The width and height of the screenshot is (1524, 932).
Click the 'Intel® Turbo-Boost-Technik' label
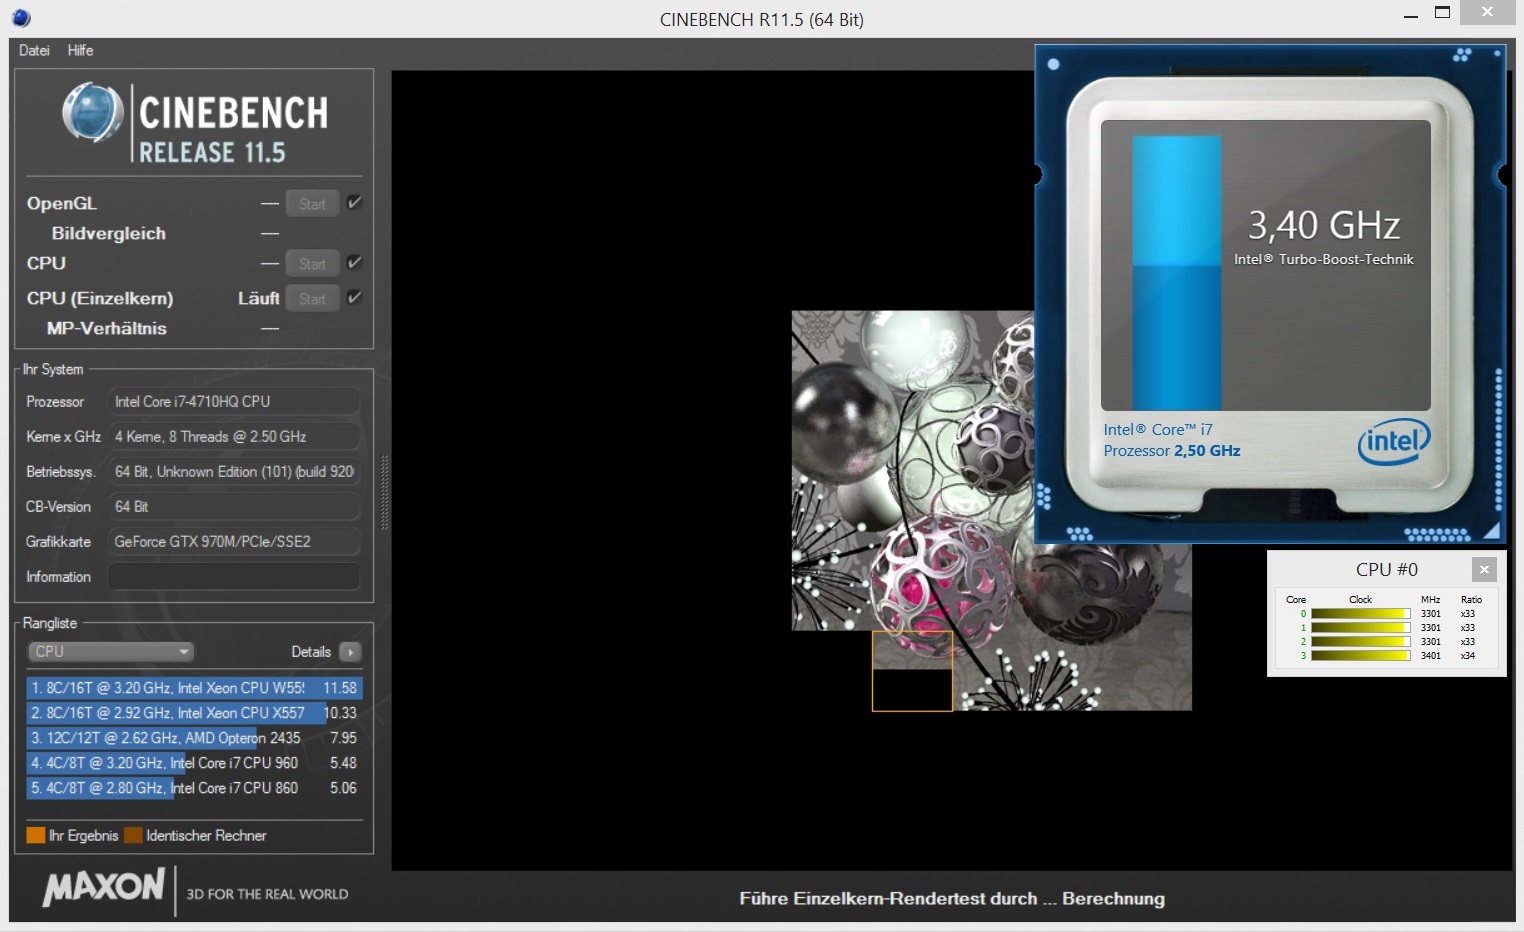[1324, 259]
